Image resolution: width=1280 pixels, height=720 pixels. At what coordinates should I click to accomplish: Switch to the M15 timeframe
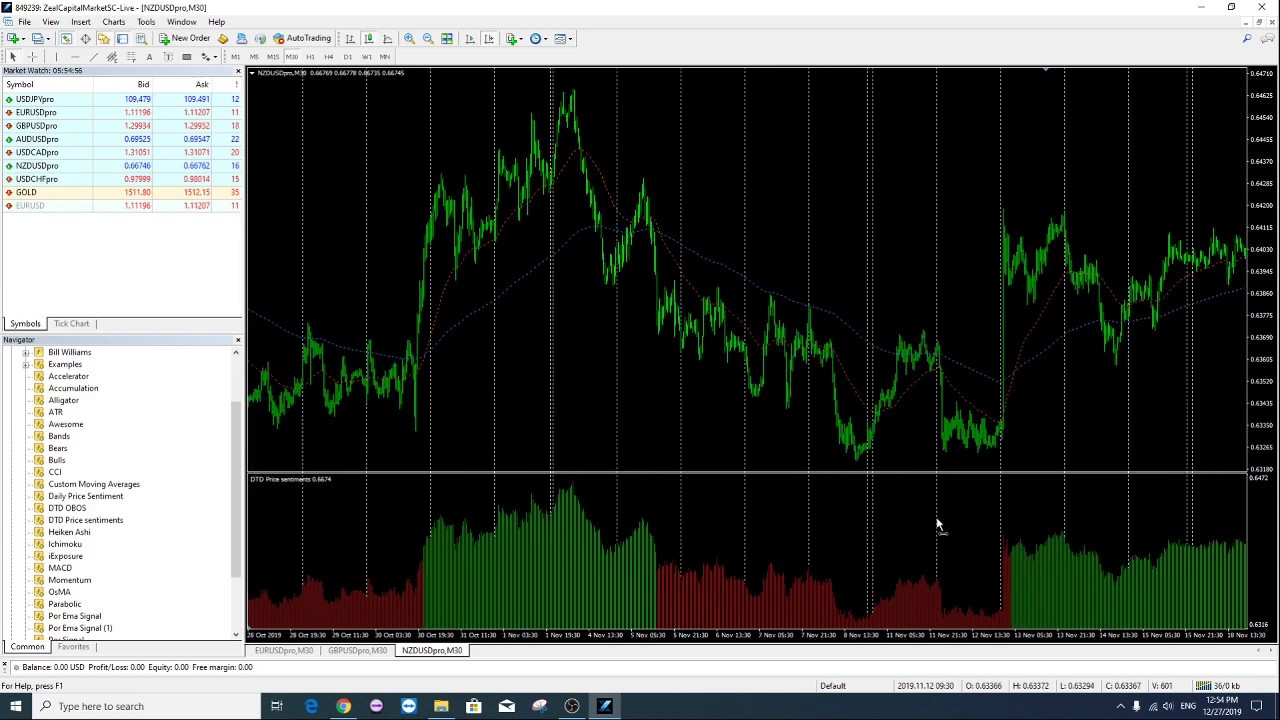(x=272, y=57)
